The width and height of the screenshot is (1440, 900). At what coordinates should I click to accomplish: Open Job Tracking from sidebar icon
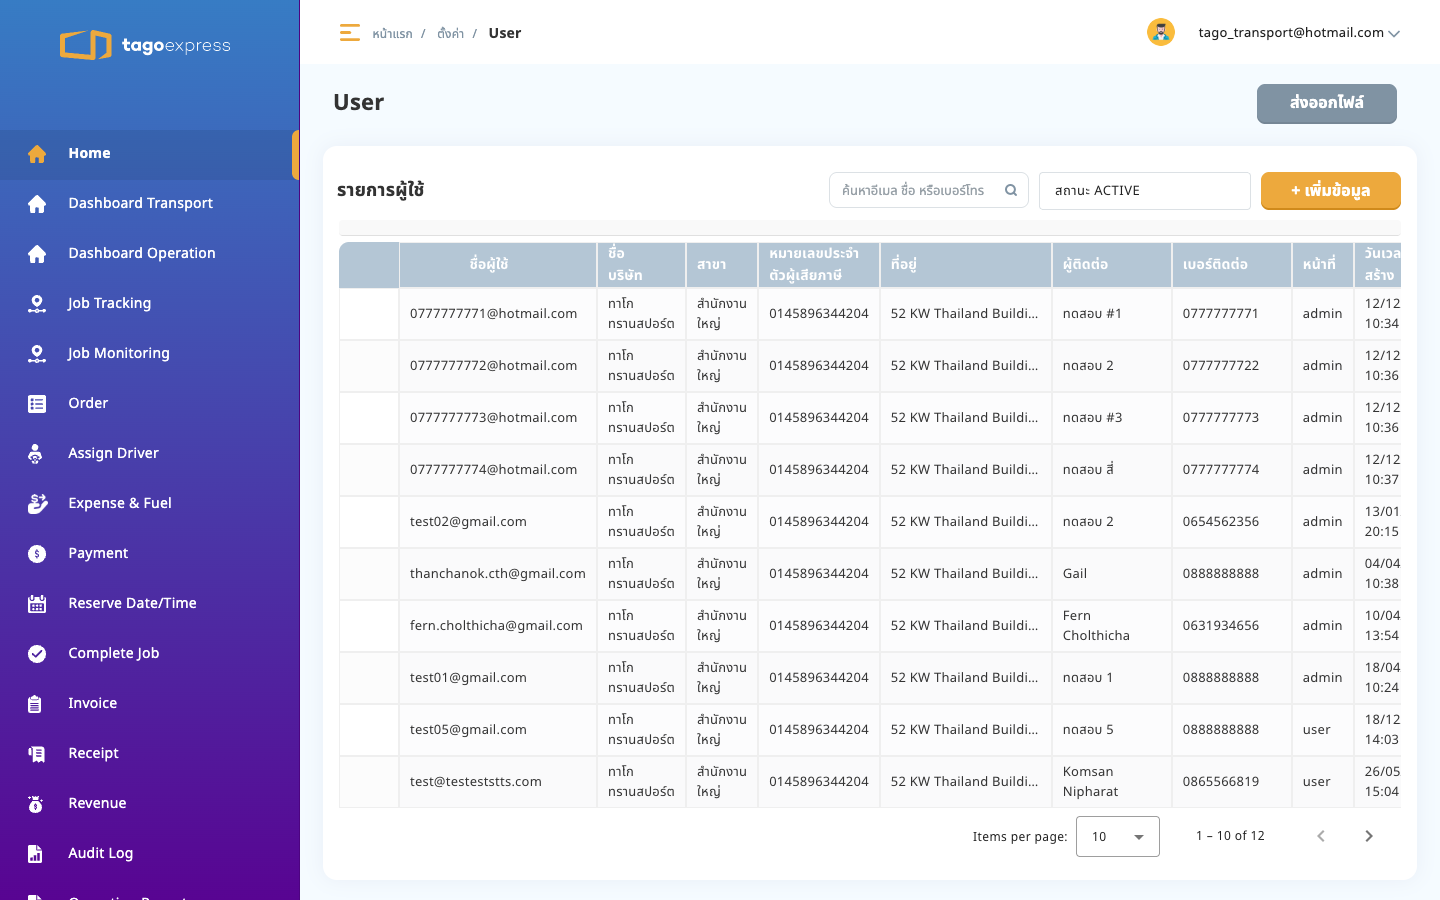pos(37,303)
